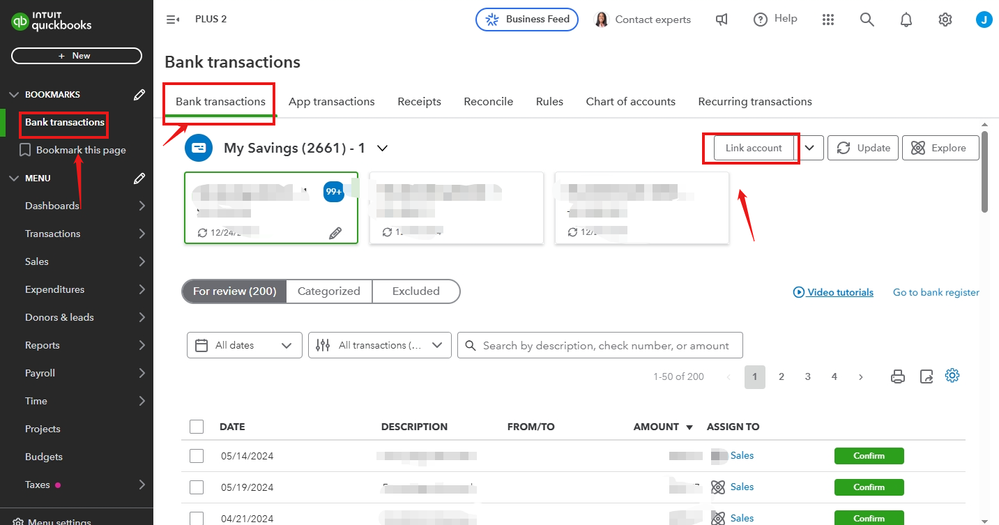Click the 99+ badge on first account card
The width and height of the screenshot is (999, 525).
[x=333, y=191]
